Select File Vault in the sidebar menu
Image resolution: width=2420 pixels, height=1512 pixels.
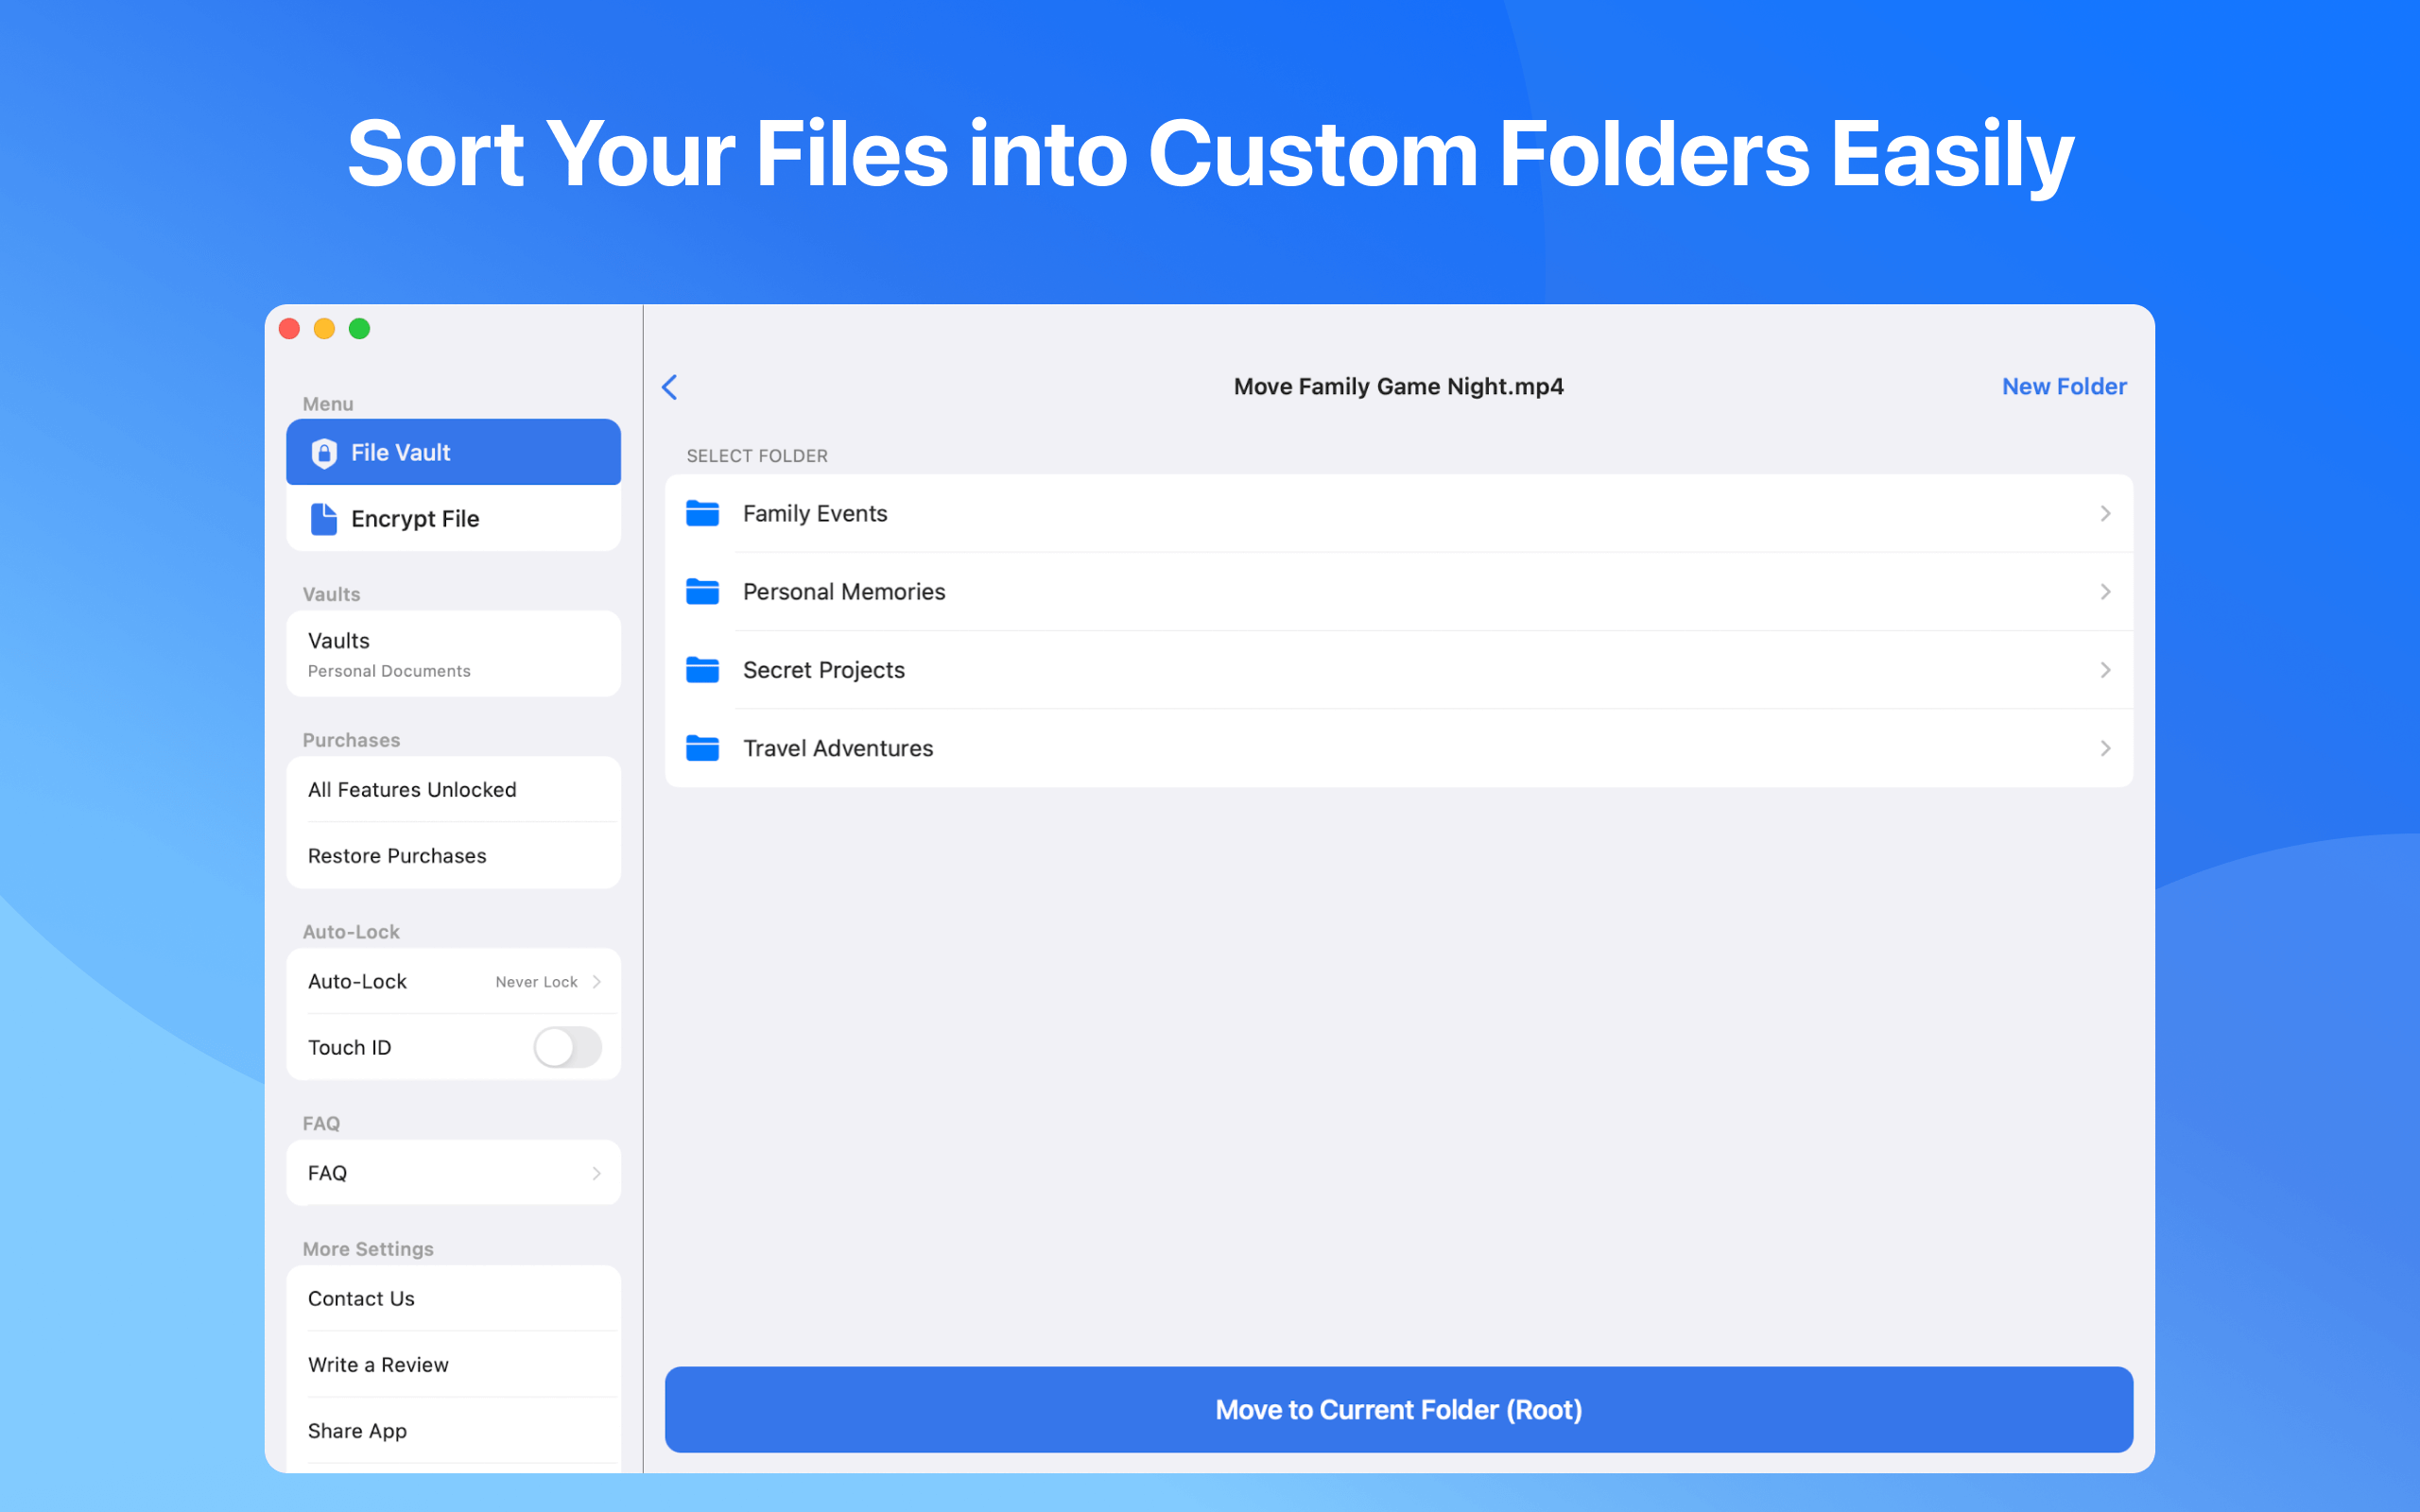click(453, 453)
